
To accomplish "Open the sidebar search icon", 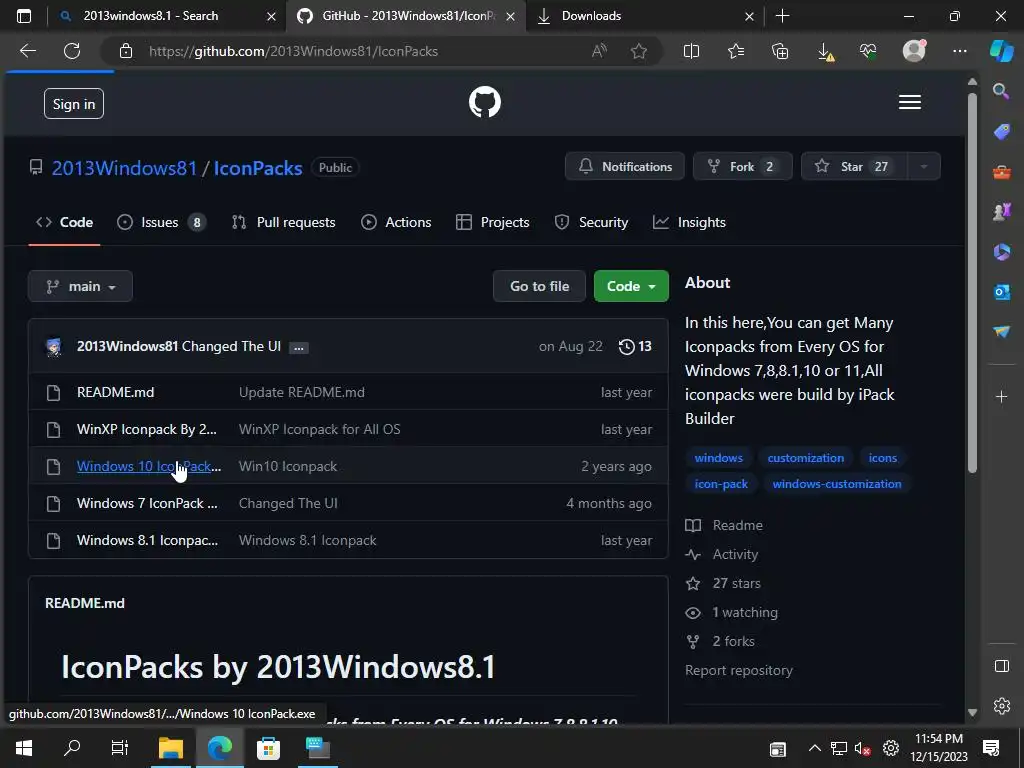I will click(1001, 91).
